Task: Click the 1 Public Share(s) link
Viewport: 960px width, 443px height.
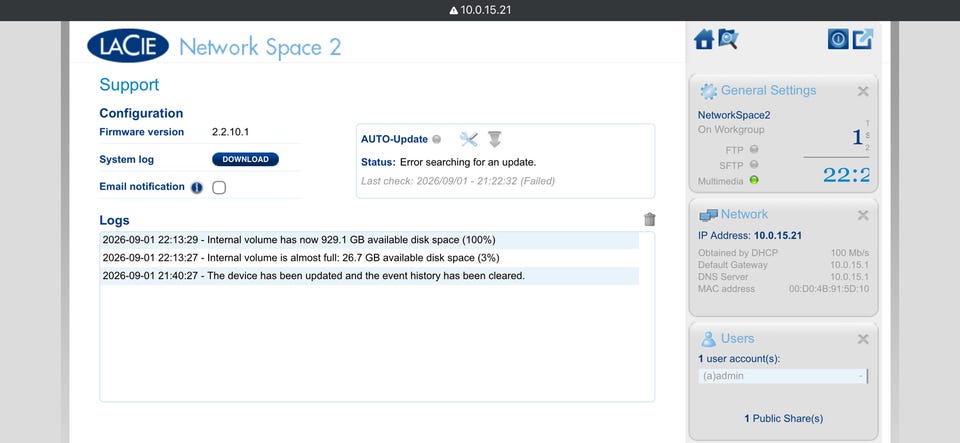Action: pos(784,419)
